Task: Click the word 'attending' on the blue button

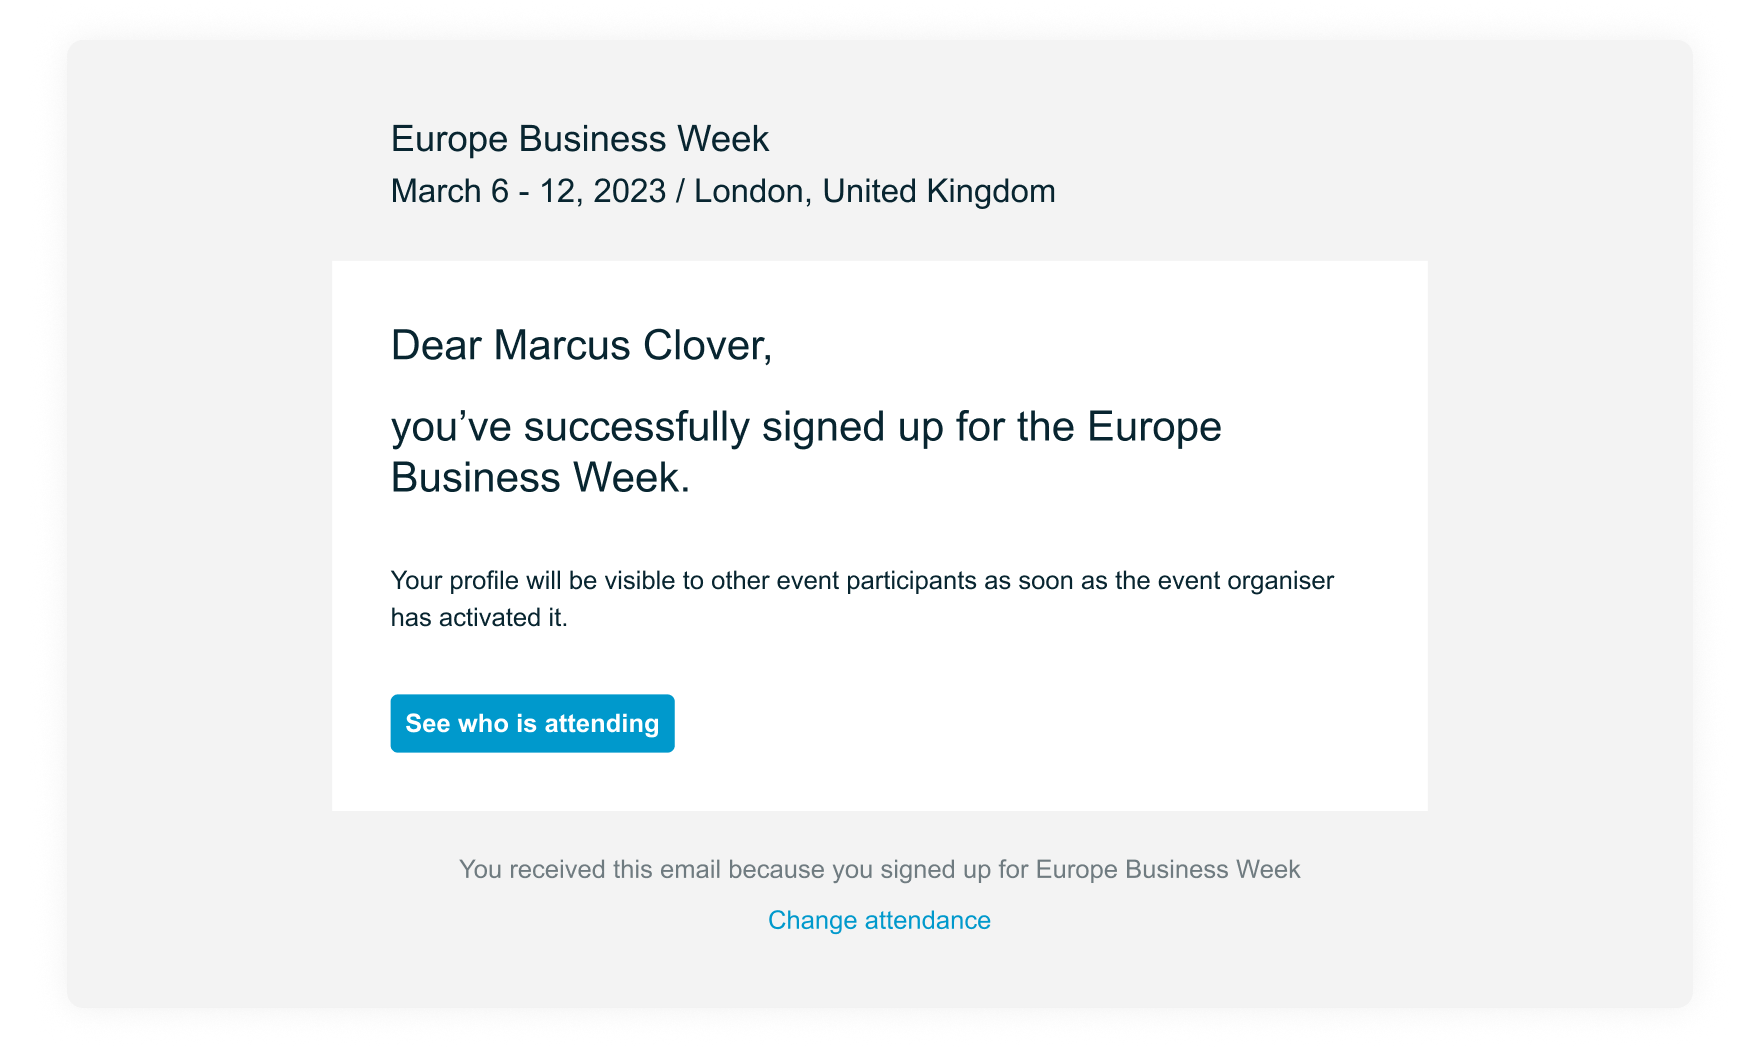Action: (x=602, y=724)
